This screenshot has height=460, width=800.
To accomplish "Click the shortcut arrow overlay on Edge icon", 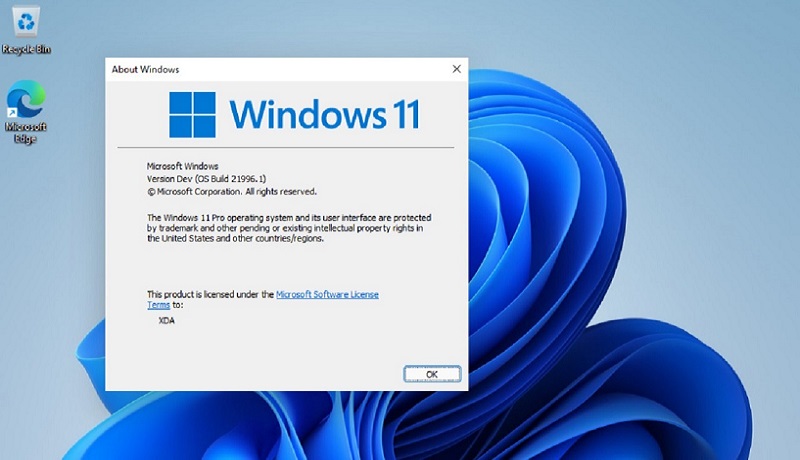I will pos(13,115).
